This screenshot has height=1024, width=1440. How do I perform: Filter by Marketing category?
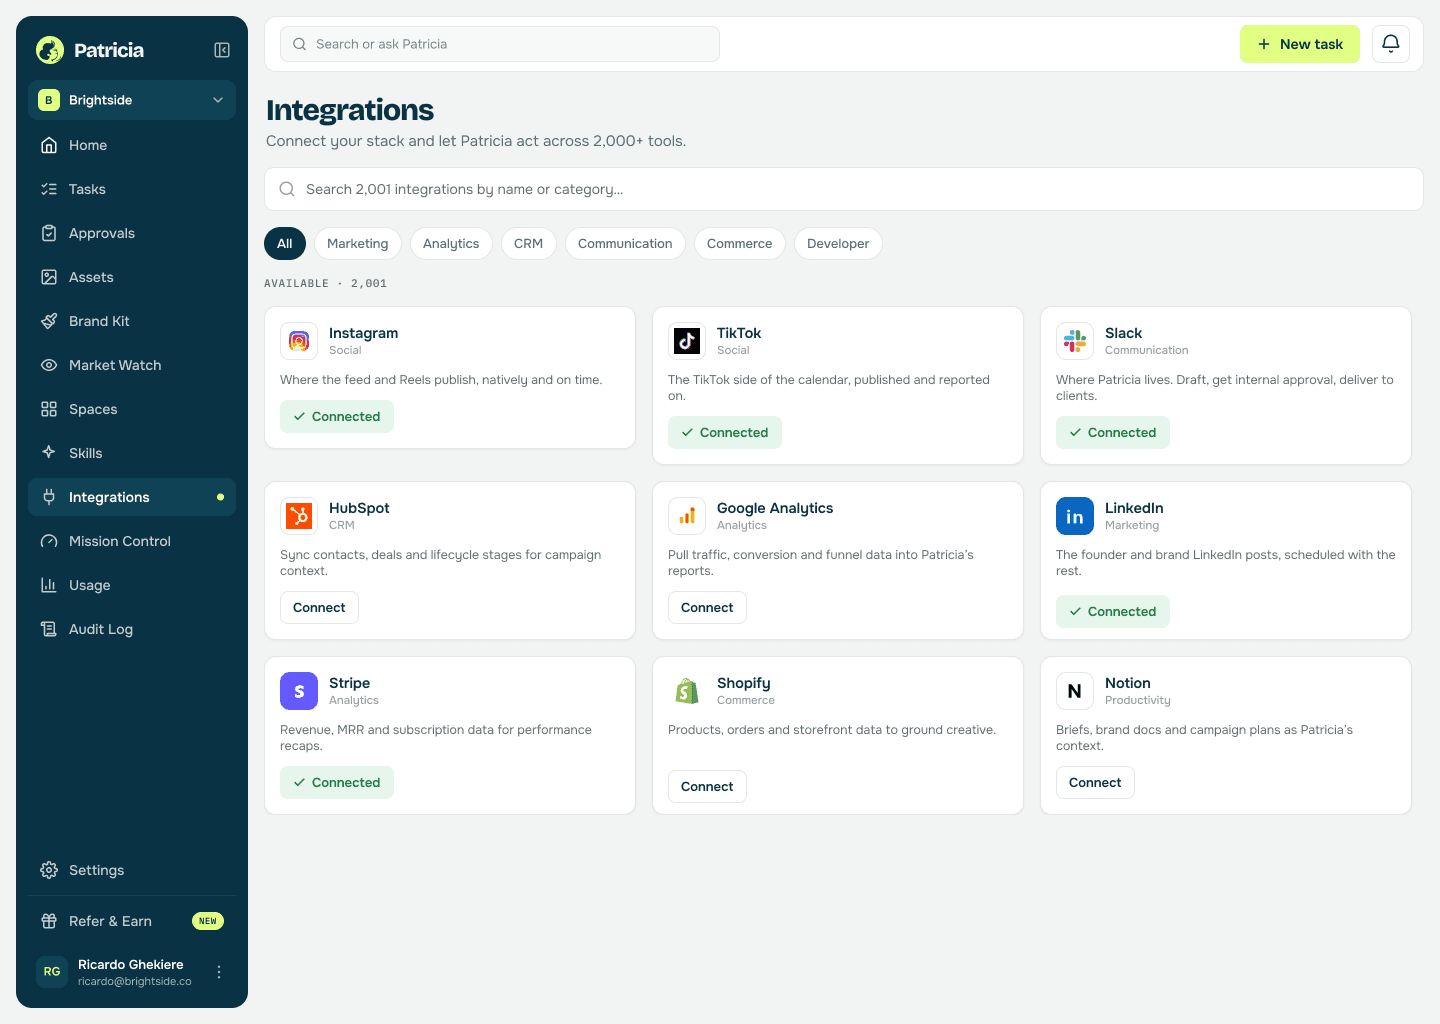click(358, 244)
